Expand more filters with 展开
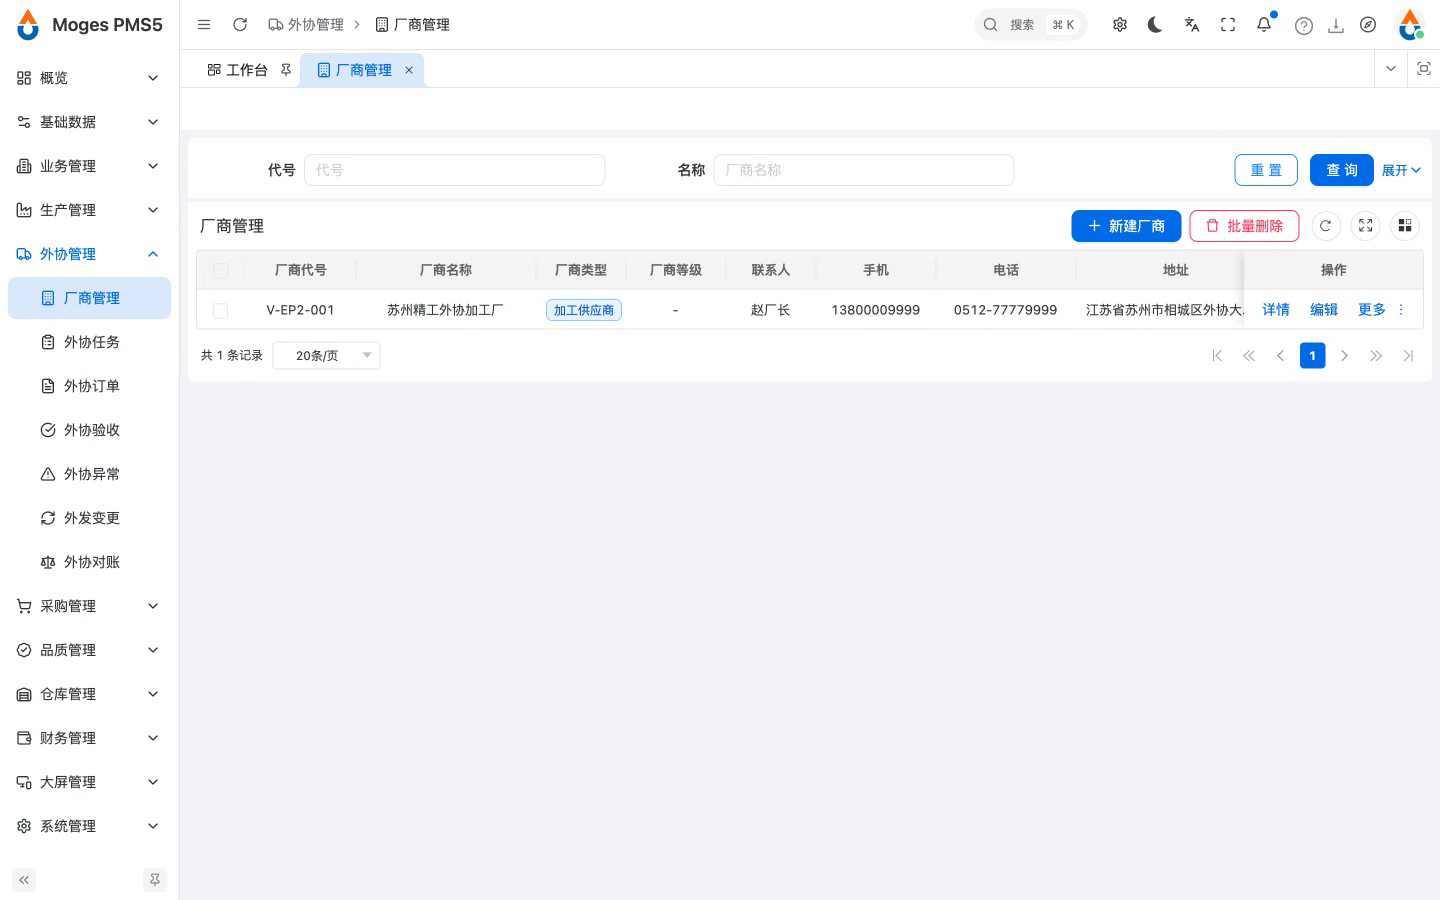This screenshot has width=1440, height=900. point(1401,170)
